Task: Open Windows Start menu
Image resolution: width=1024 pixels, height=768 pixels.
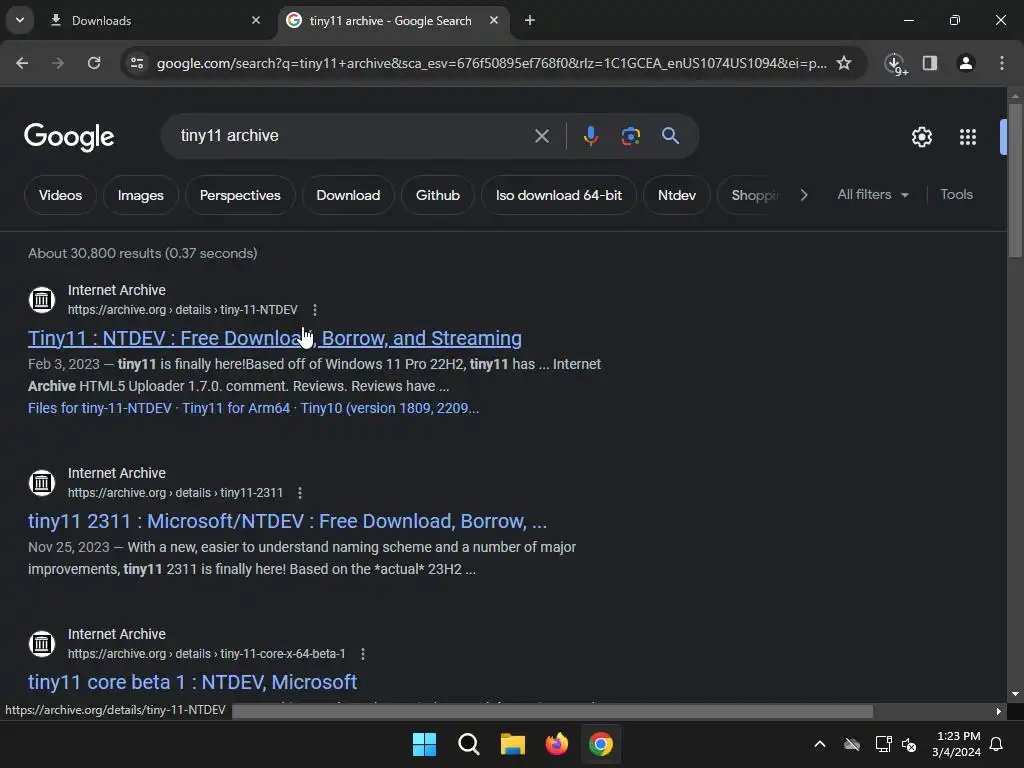Action: click(424, 744)
